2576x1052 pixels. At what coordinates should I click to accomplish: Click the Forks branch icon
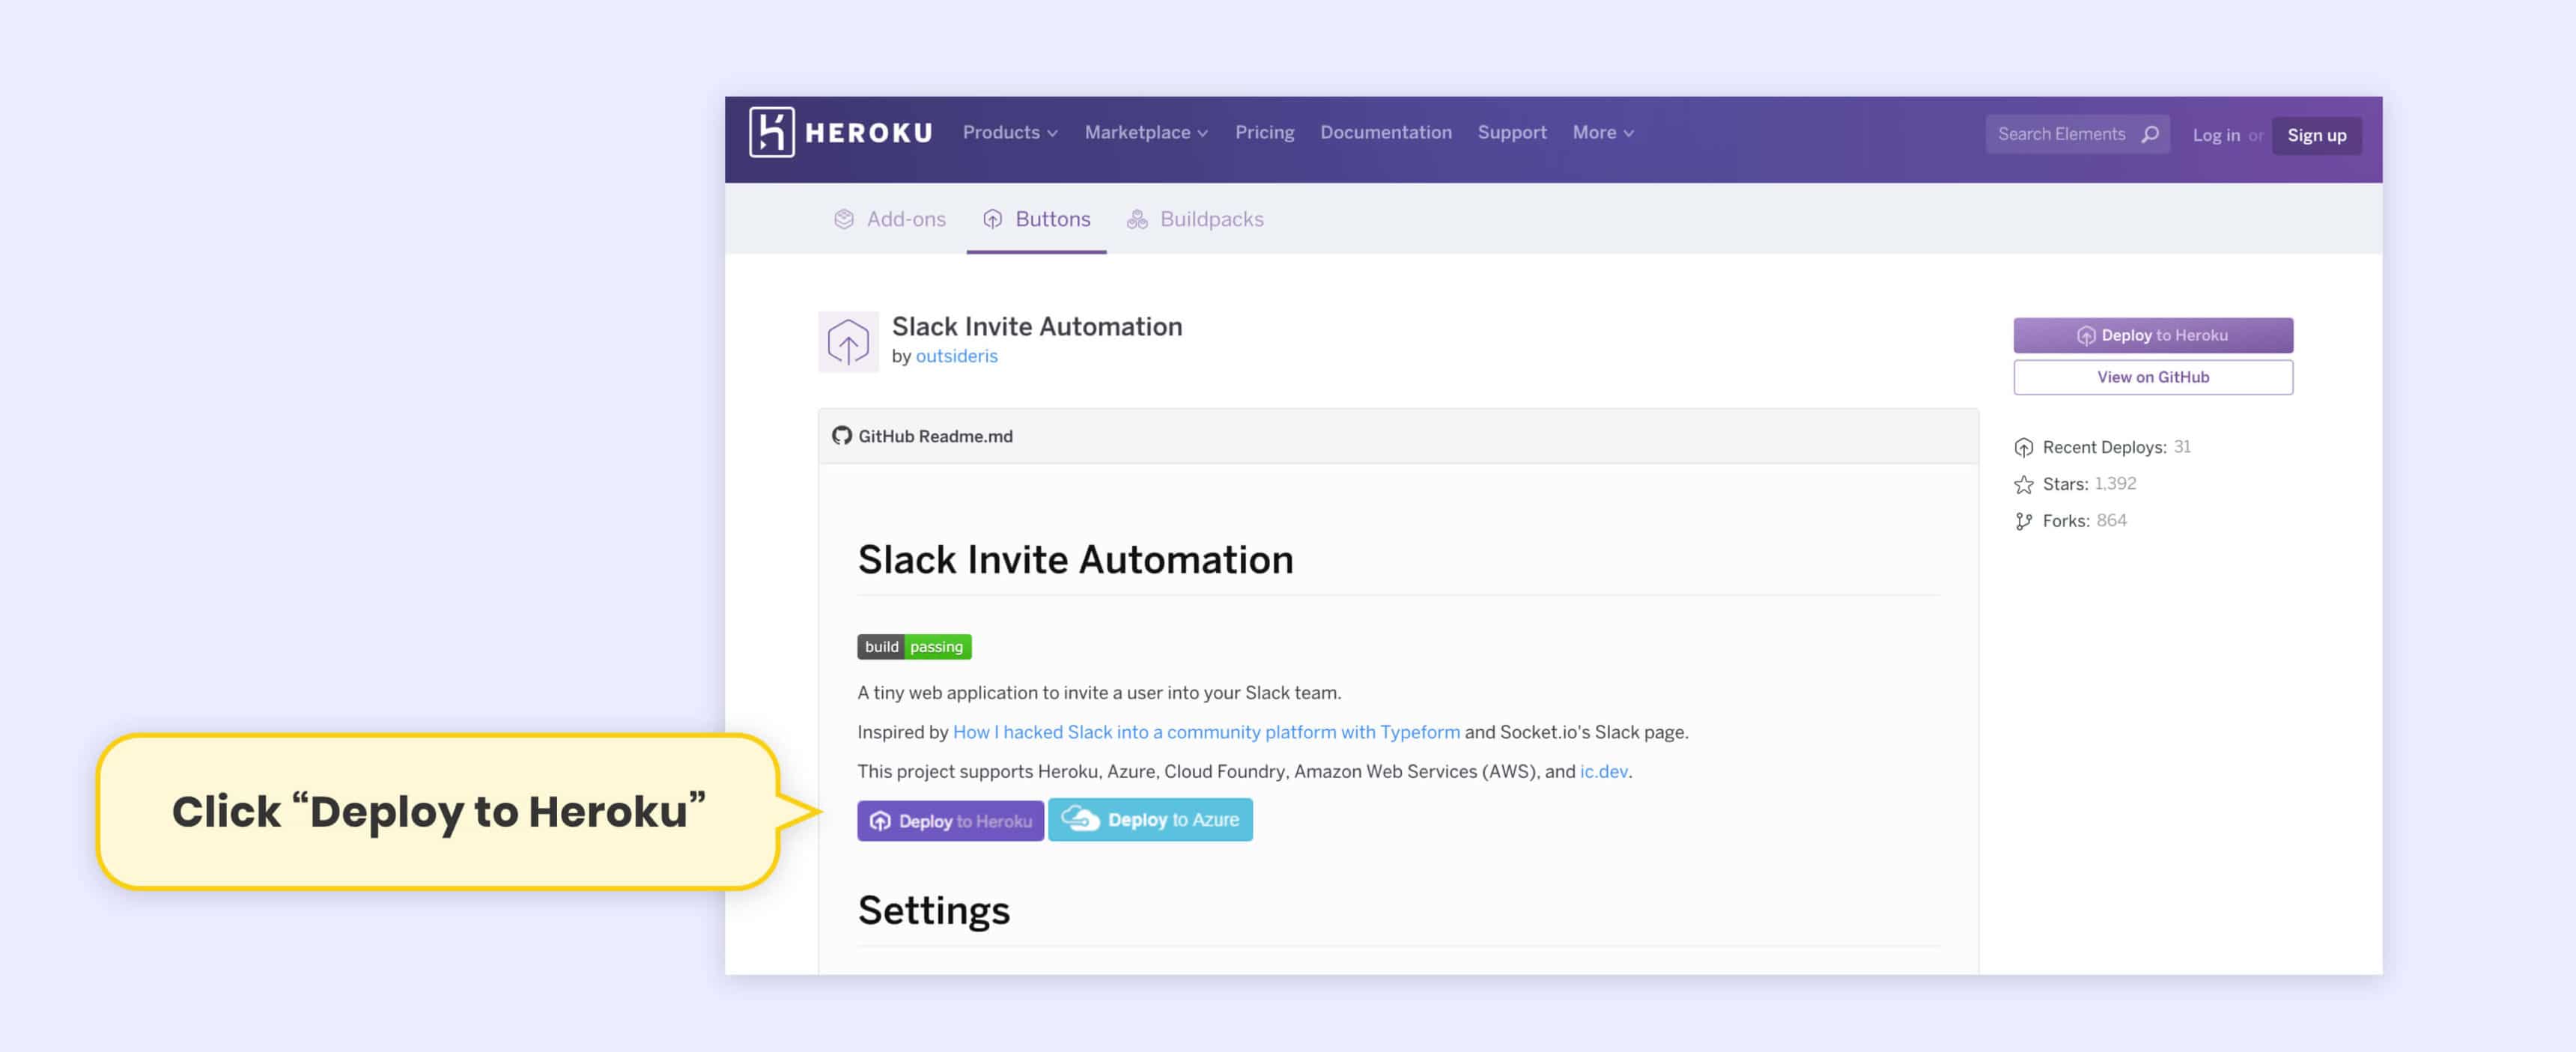[x=2024, y=521]
